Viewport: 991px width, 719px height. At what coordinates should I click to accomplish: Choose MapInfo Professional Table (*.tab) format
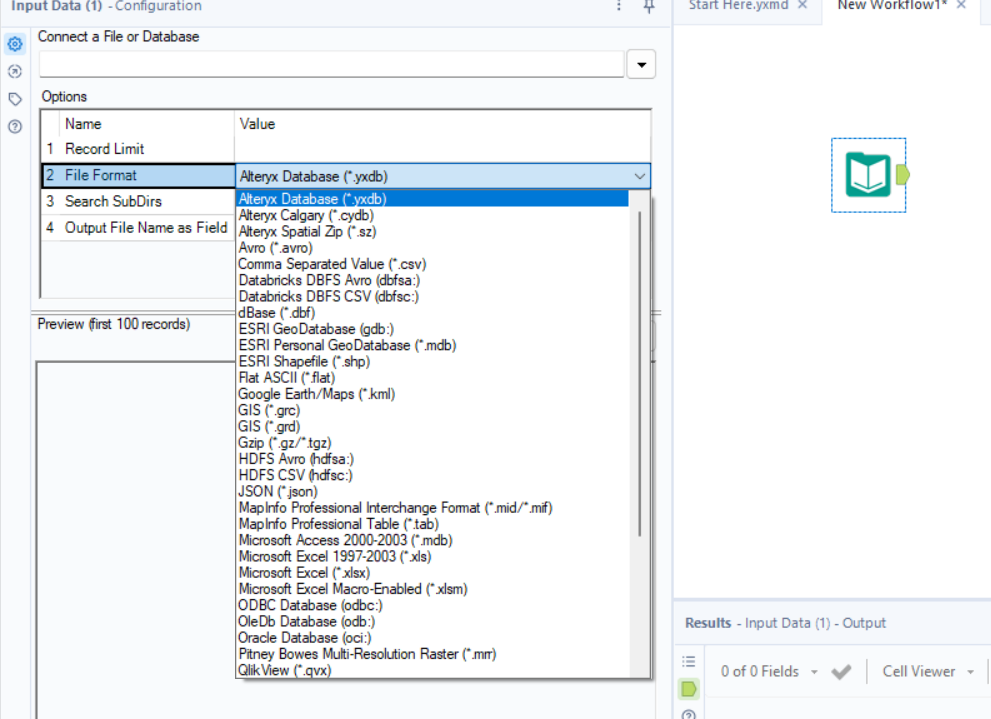coord(432,524)
